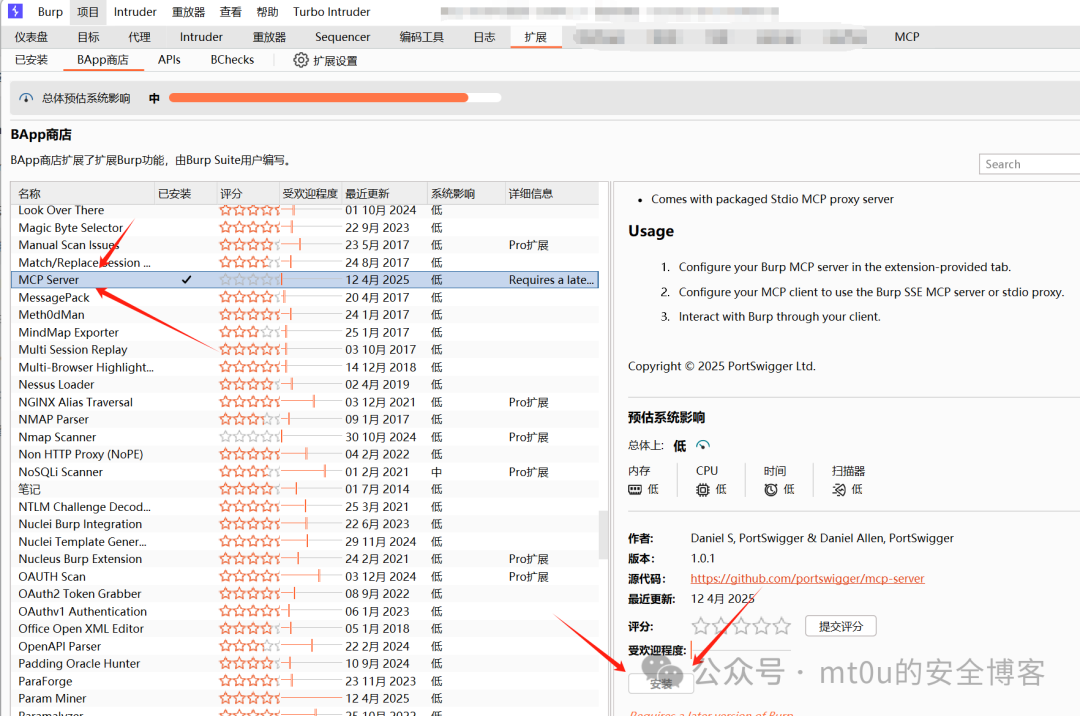Image resolution: width=1080 pixels, height=716 pixels.
Task: Click the gauge icon beside overall 低 rating
Action: click(703, 445)
